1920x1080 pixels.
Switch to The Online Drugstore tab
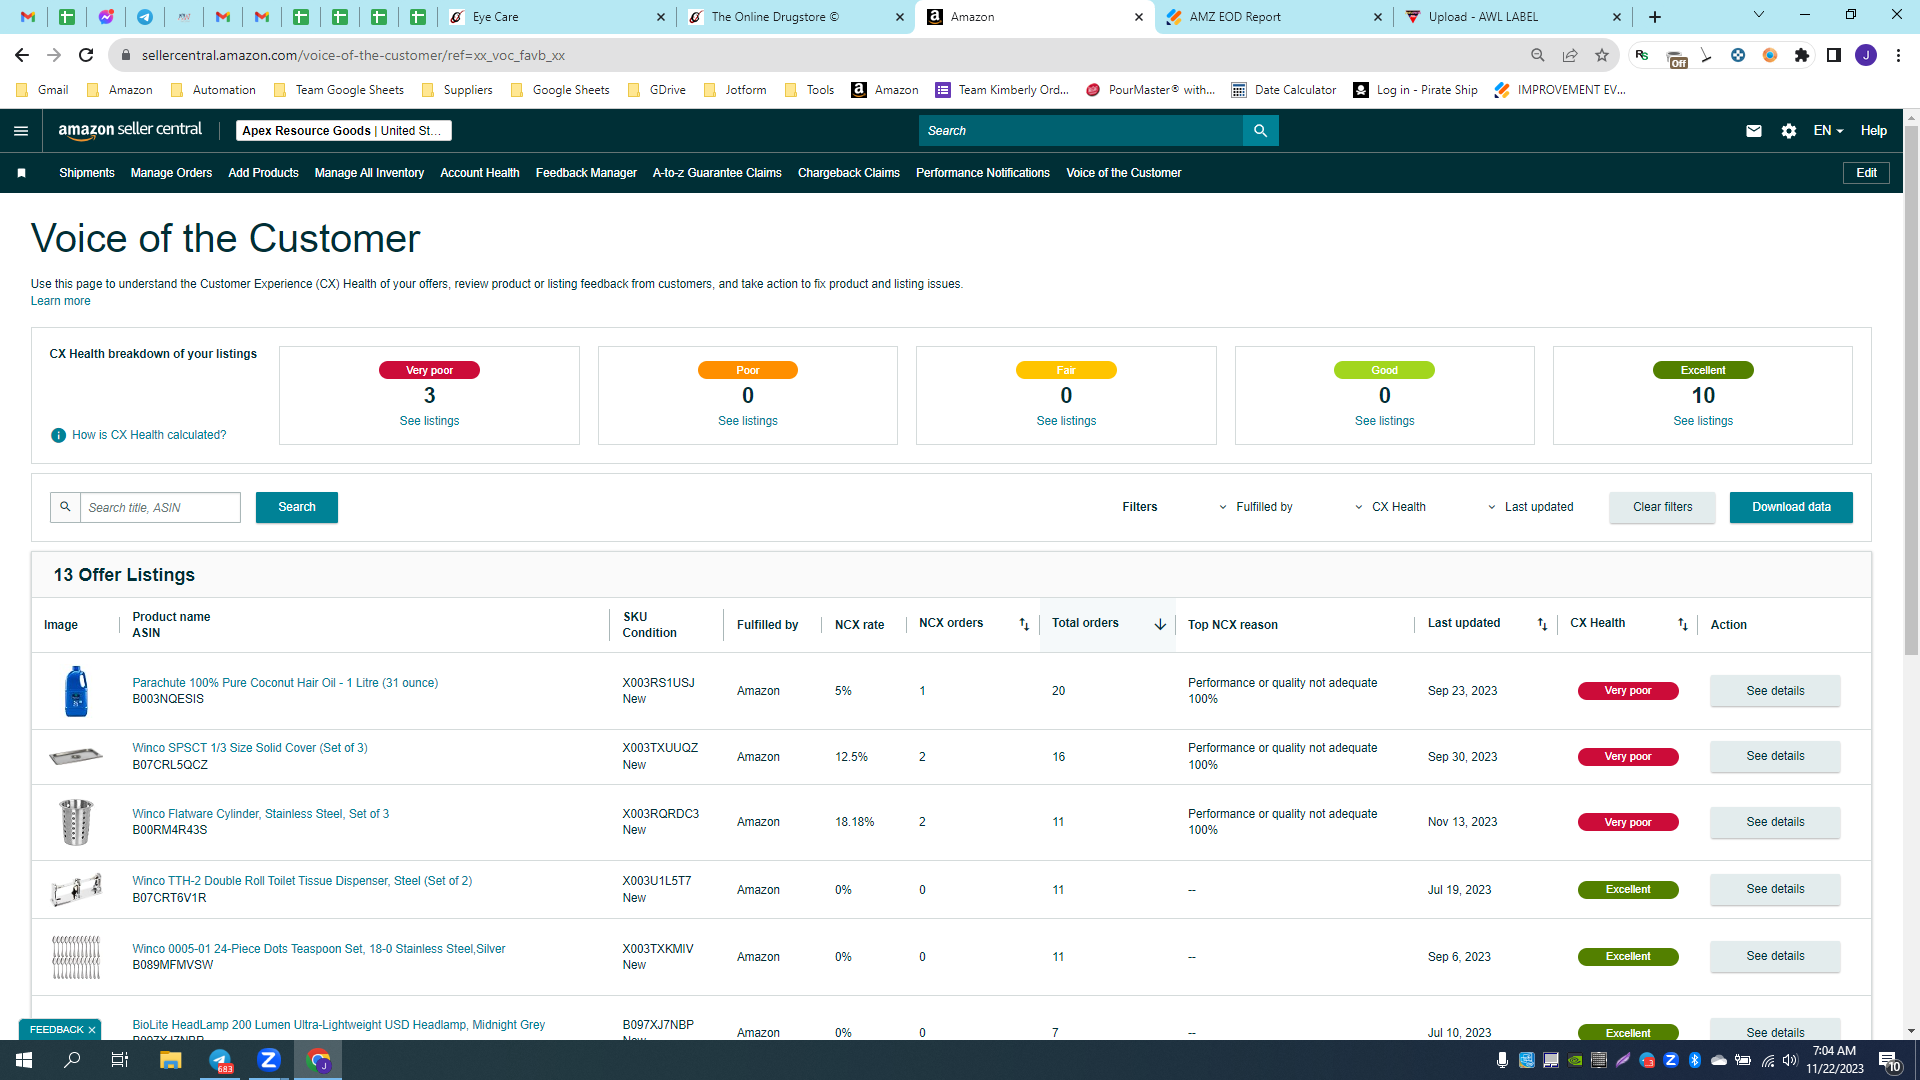coord(796,17)
